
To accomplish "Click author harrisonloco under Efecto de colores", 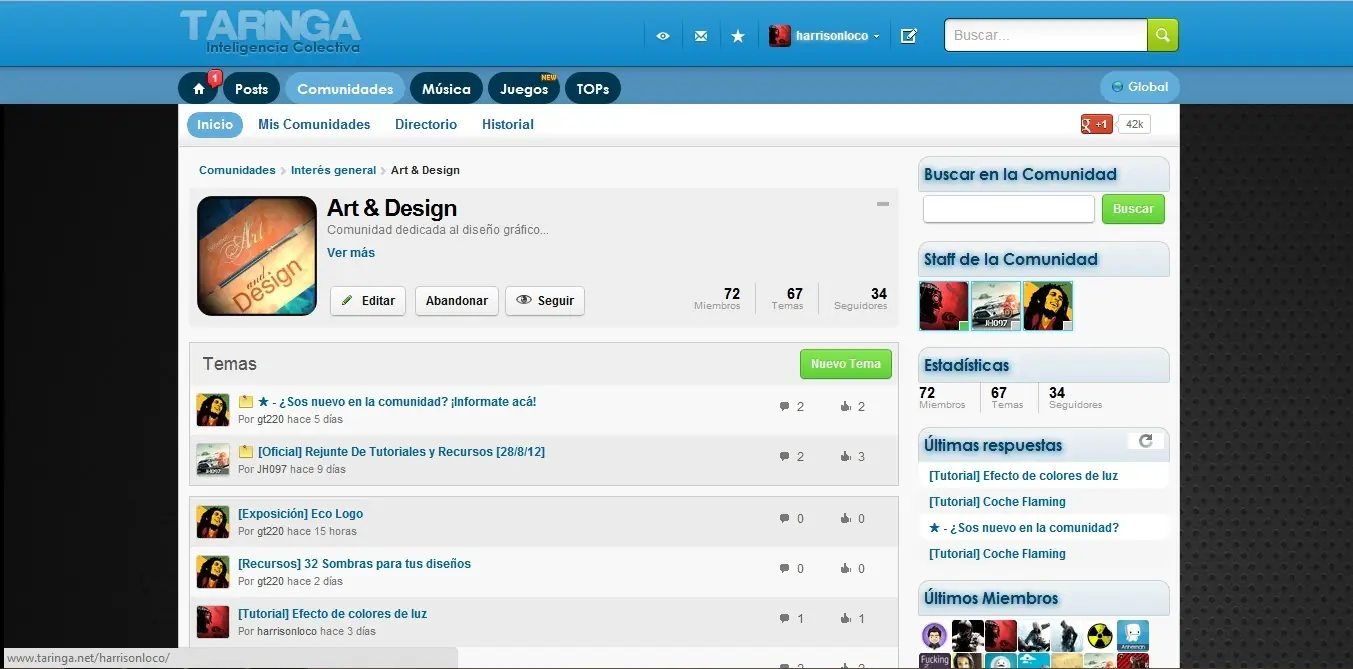I will (287, 631).
